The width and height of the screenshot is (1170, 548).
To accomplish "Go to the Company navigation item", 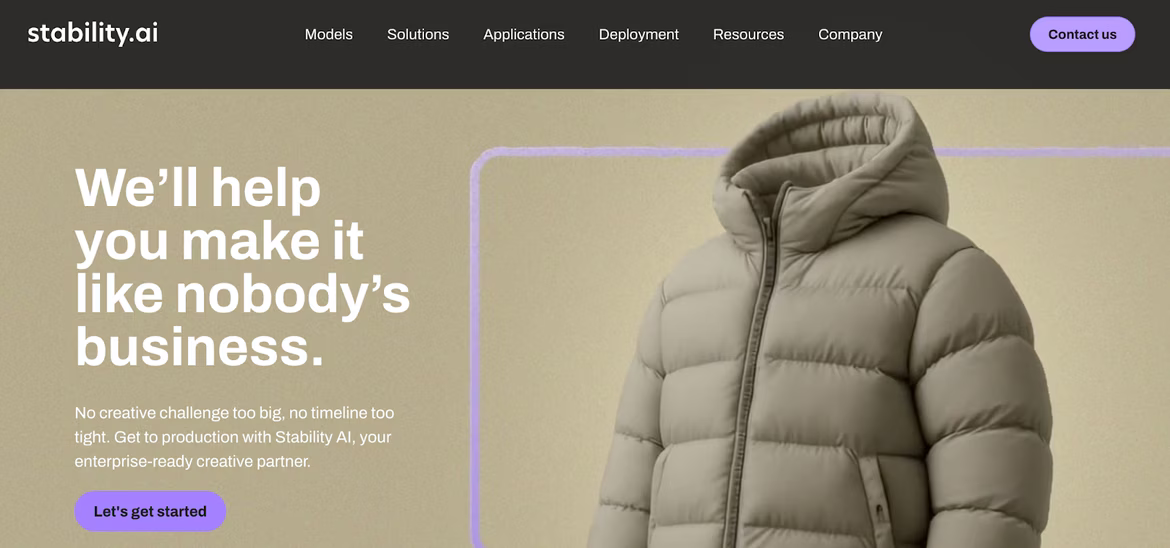I will click(x=850, y=34).
